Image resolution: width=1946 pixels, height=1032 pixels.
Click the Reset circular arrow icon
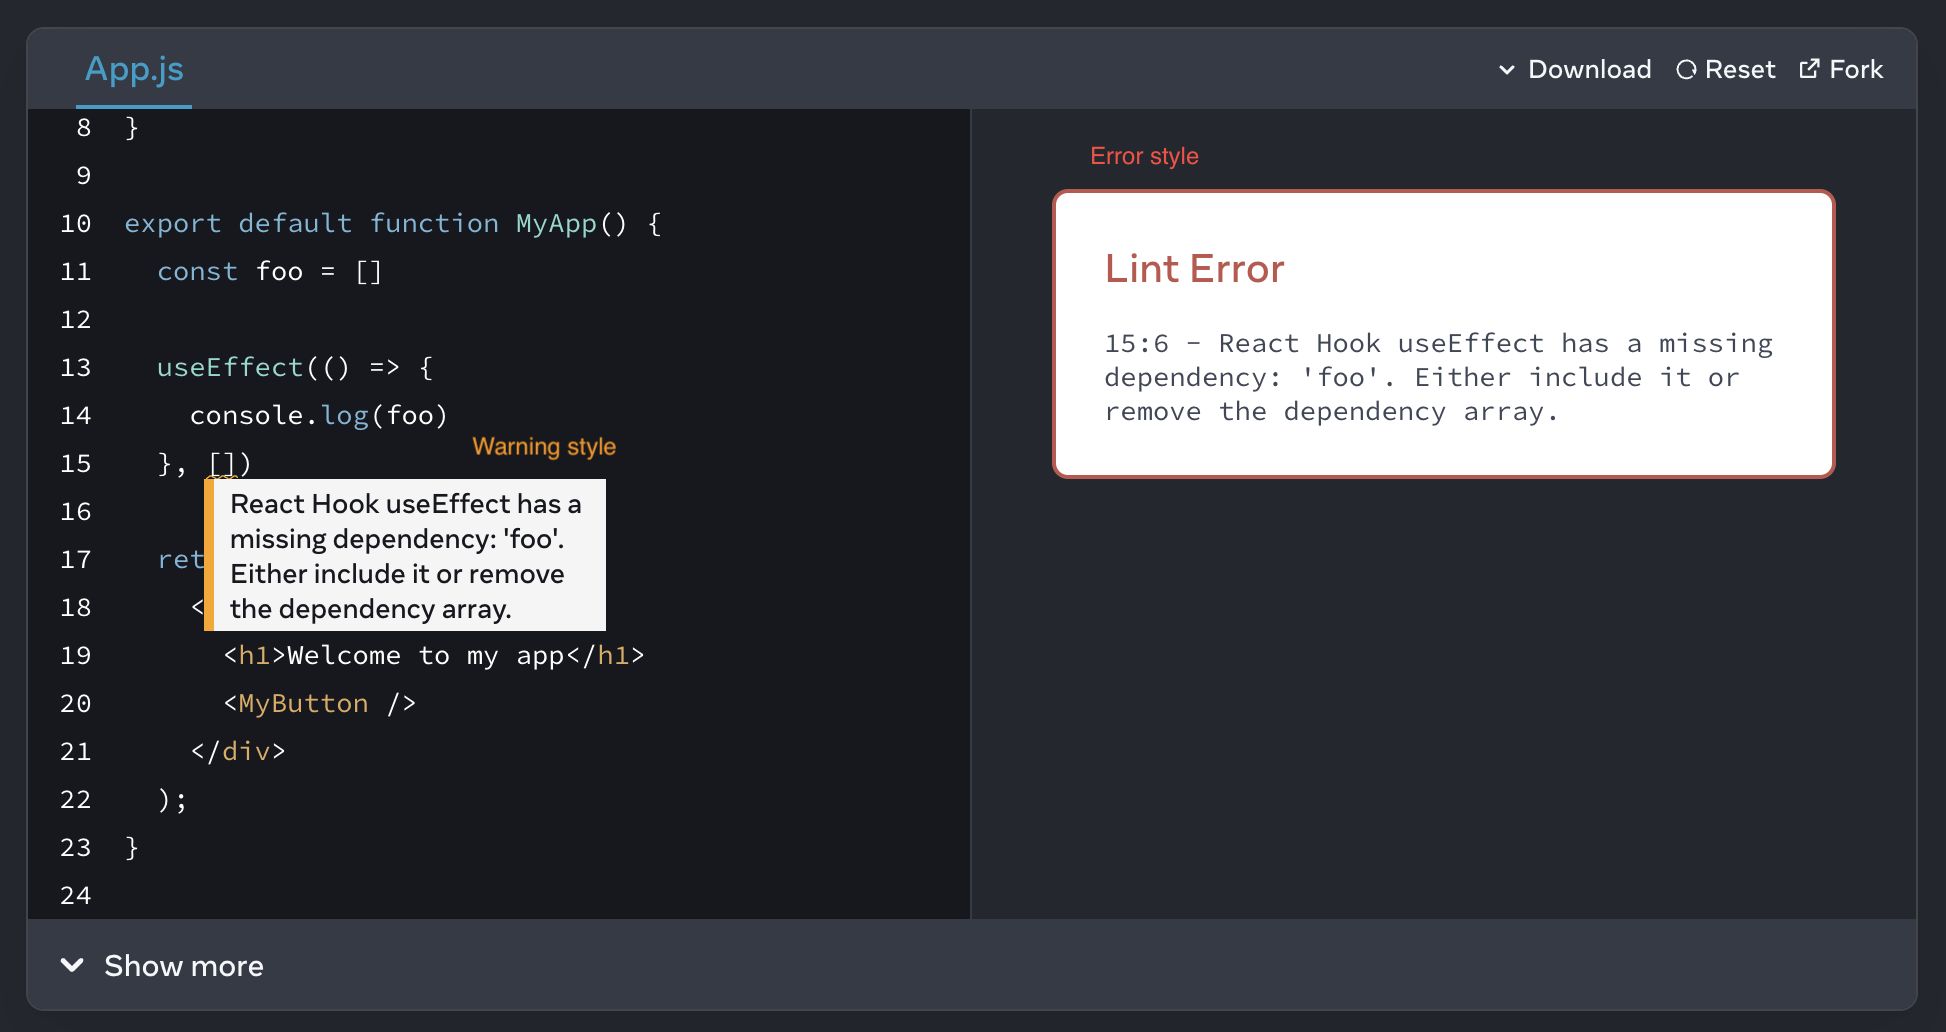[x=1686, y=70]
